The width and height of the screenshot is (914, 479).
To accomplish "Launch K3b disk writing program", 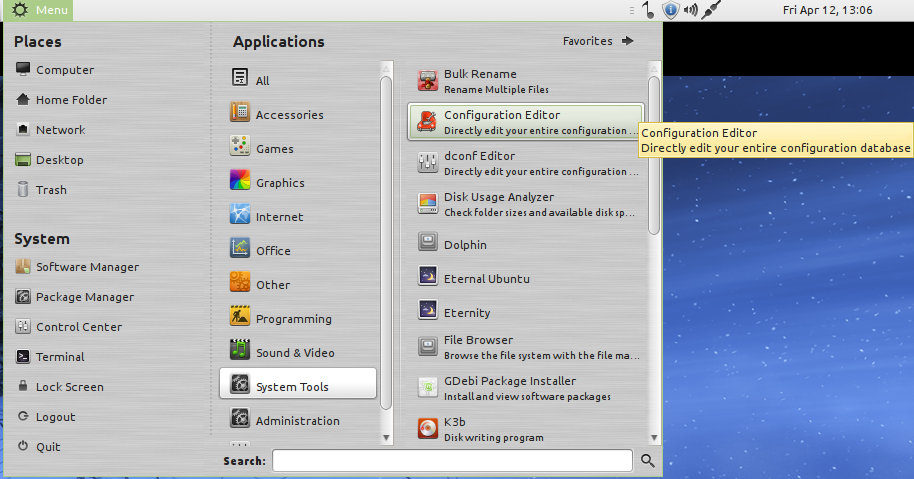I will [x=526, y=429].
